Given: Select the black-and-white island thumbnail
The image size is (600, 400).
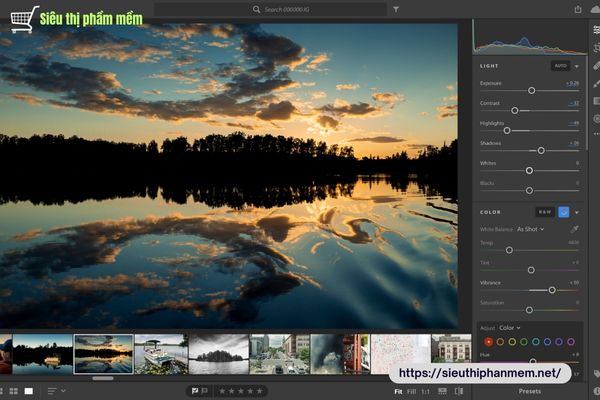Looking at the screenshot, I should (218, 354).
